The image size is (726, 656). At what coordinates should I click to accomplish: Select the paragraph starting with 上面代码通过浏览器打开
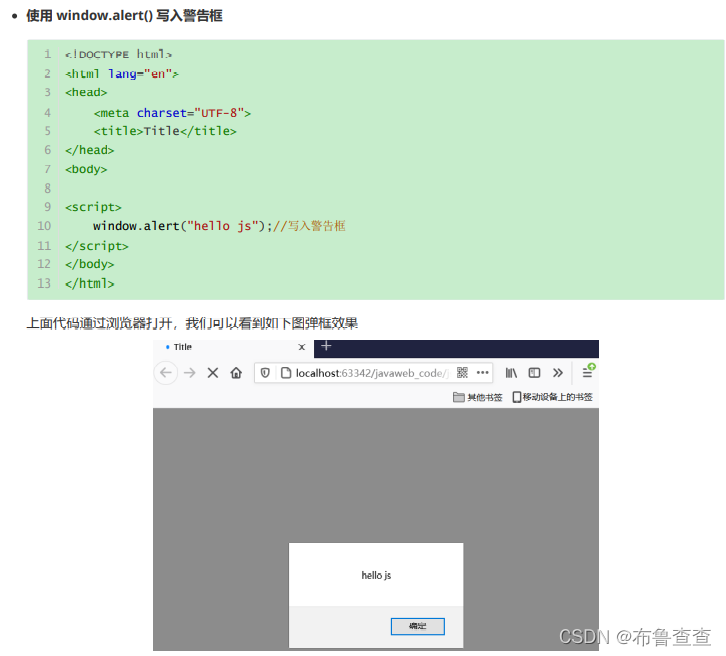192,323
